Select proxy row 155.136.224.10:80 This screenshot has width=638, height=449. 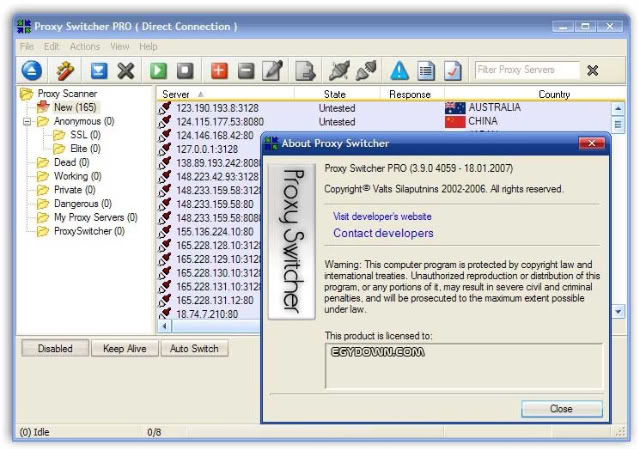[215, 232]
